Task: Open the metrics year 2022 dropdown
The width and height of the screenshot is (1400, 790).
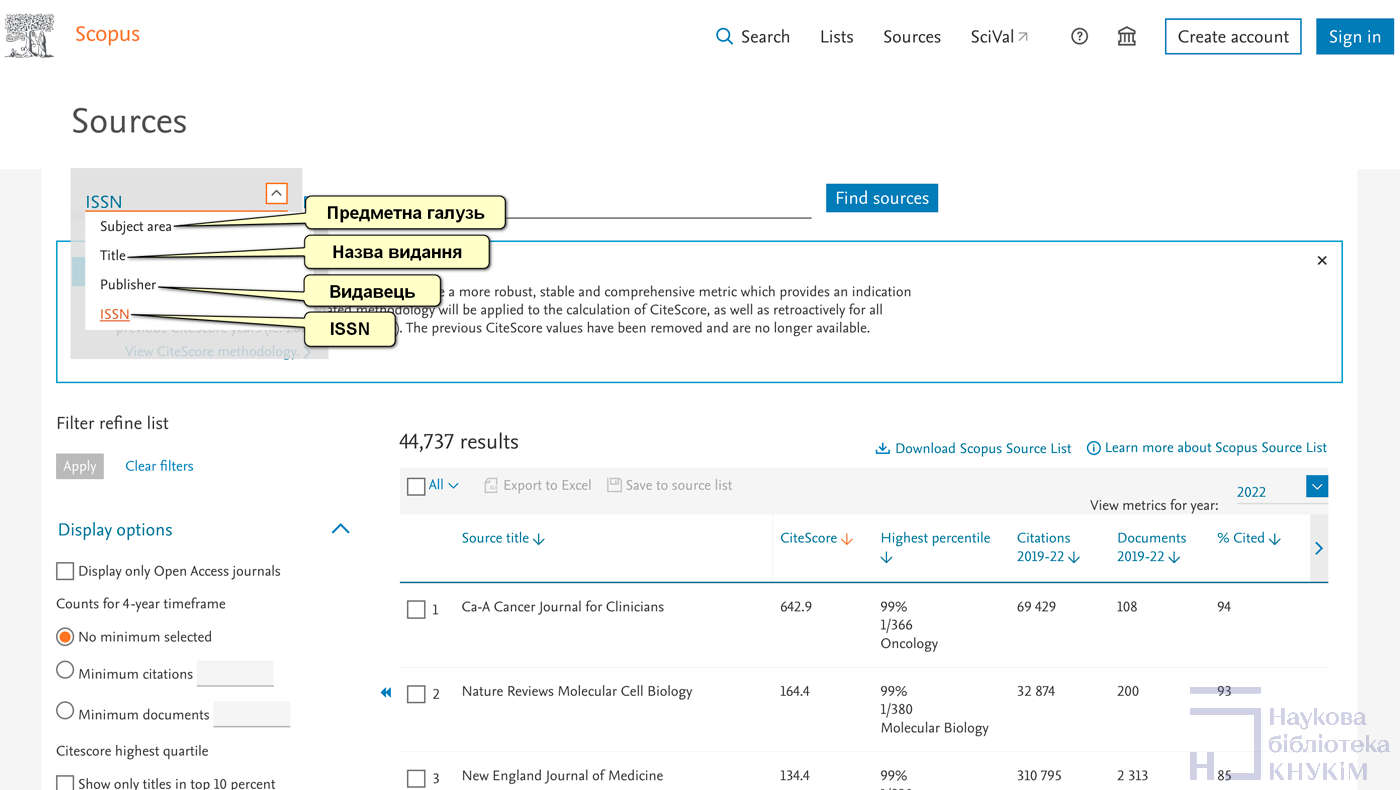Action: point(1317,487)
